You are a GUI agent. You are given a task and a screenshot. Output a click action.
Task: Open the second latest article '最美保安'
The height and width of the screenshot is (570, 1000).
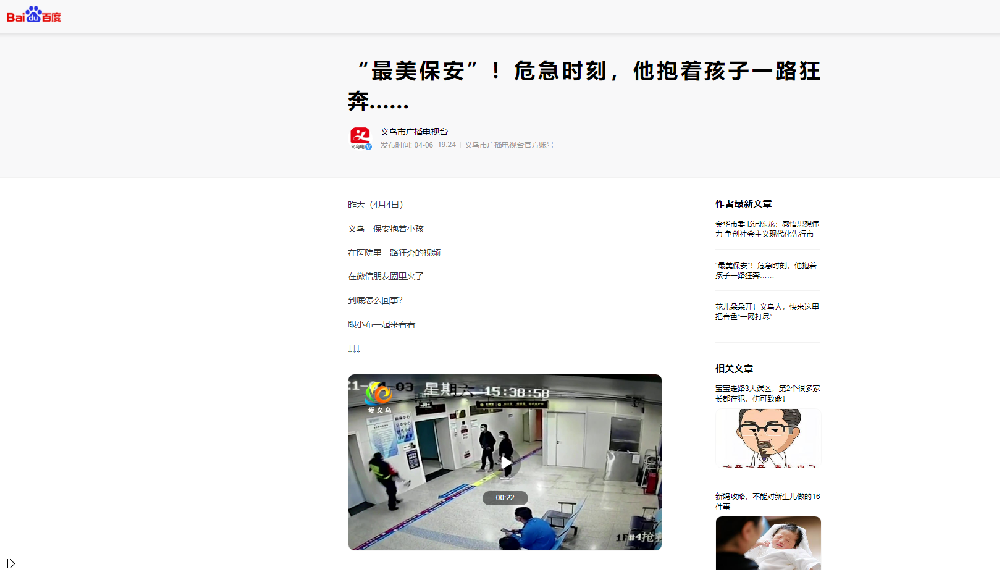[x=767, y=270]
